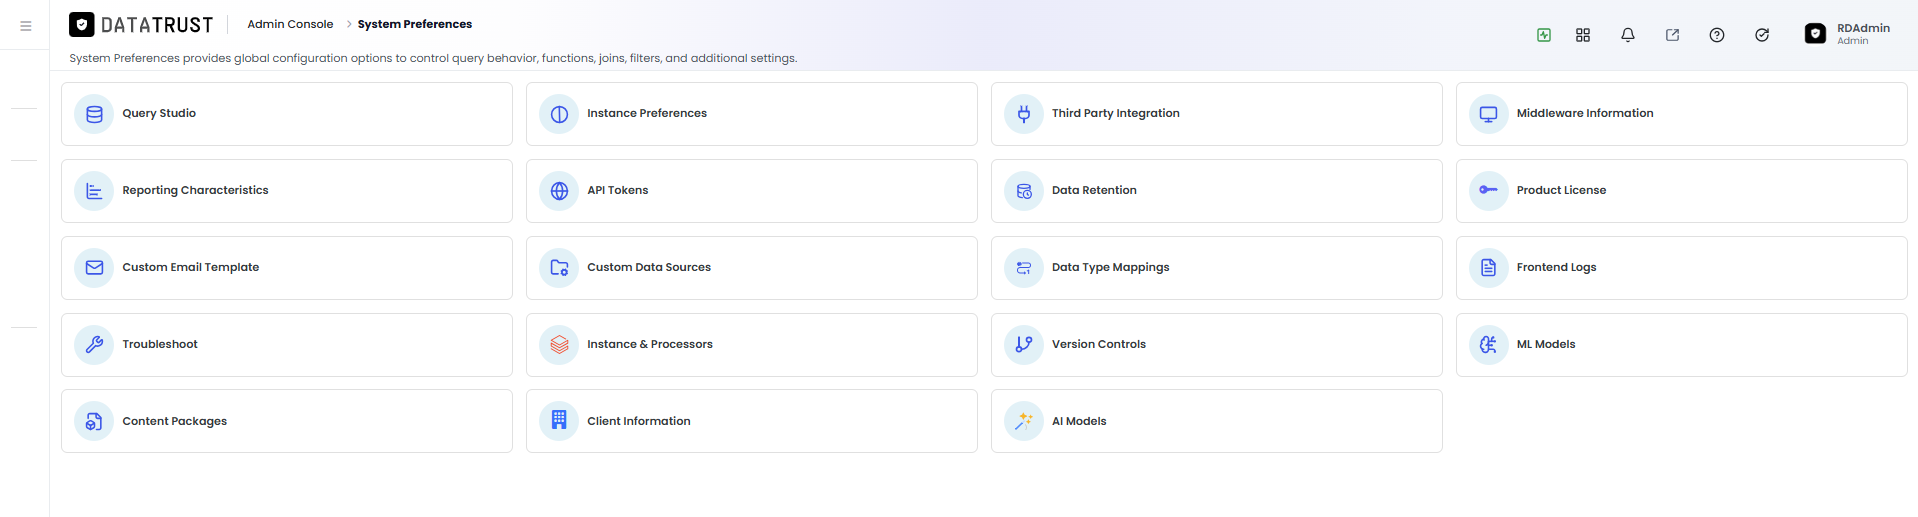The height and width of the screenshot is (517, 1918).
Task: Click the external link icon in header
Action: point(1672,35)
